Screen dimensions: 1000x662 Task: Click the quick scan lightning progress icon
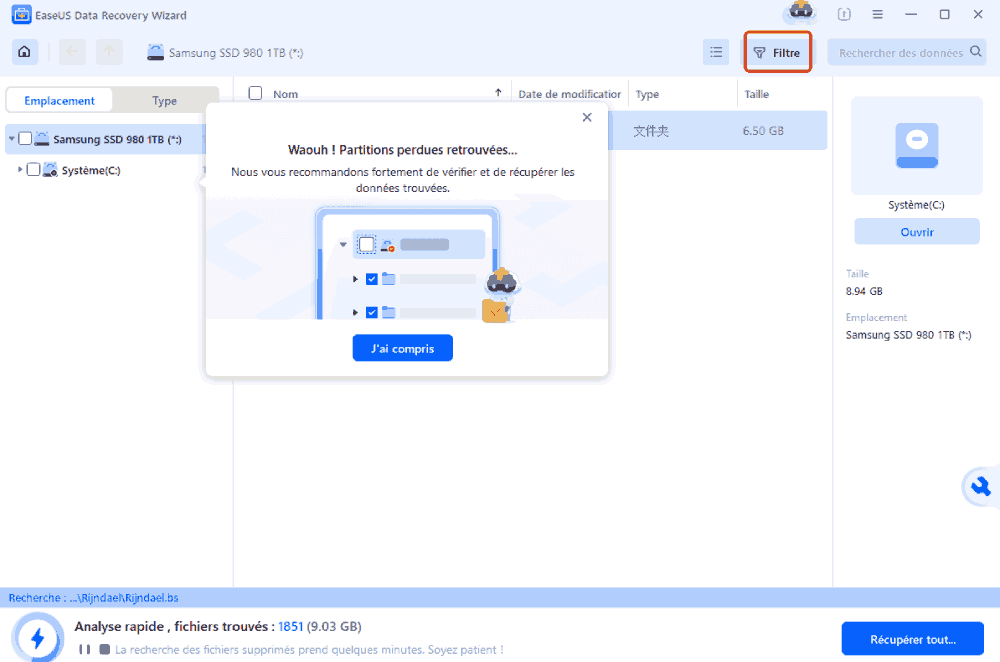[x=37, y=638]
